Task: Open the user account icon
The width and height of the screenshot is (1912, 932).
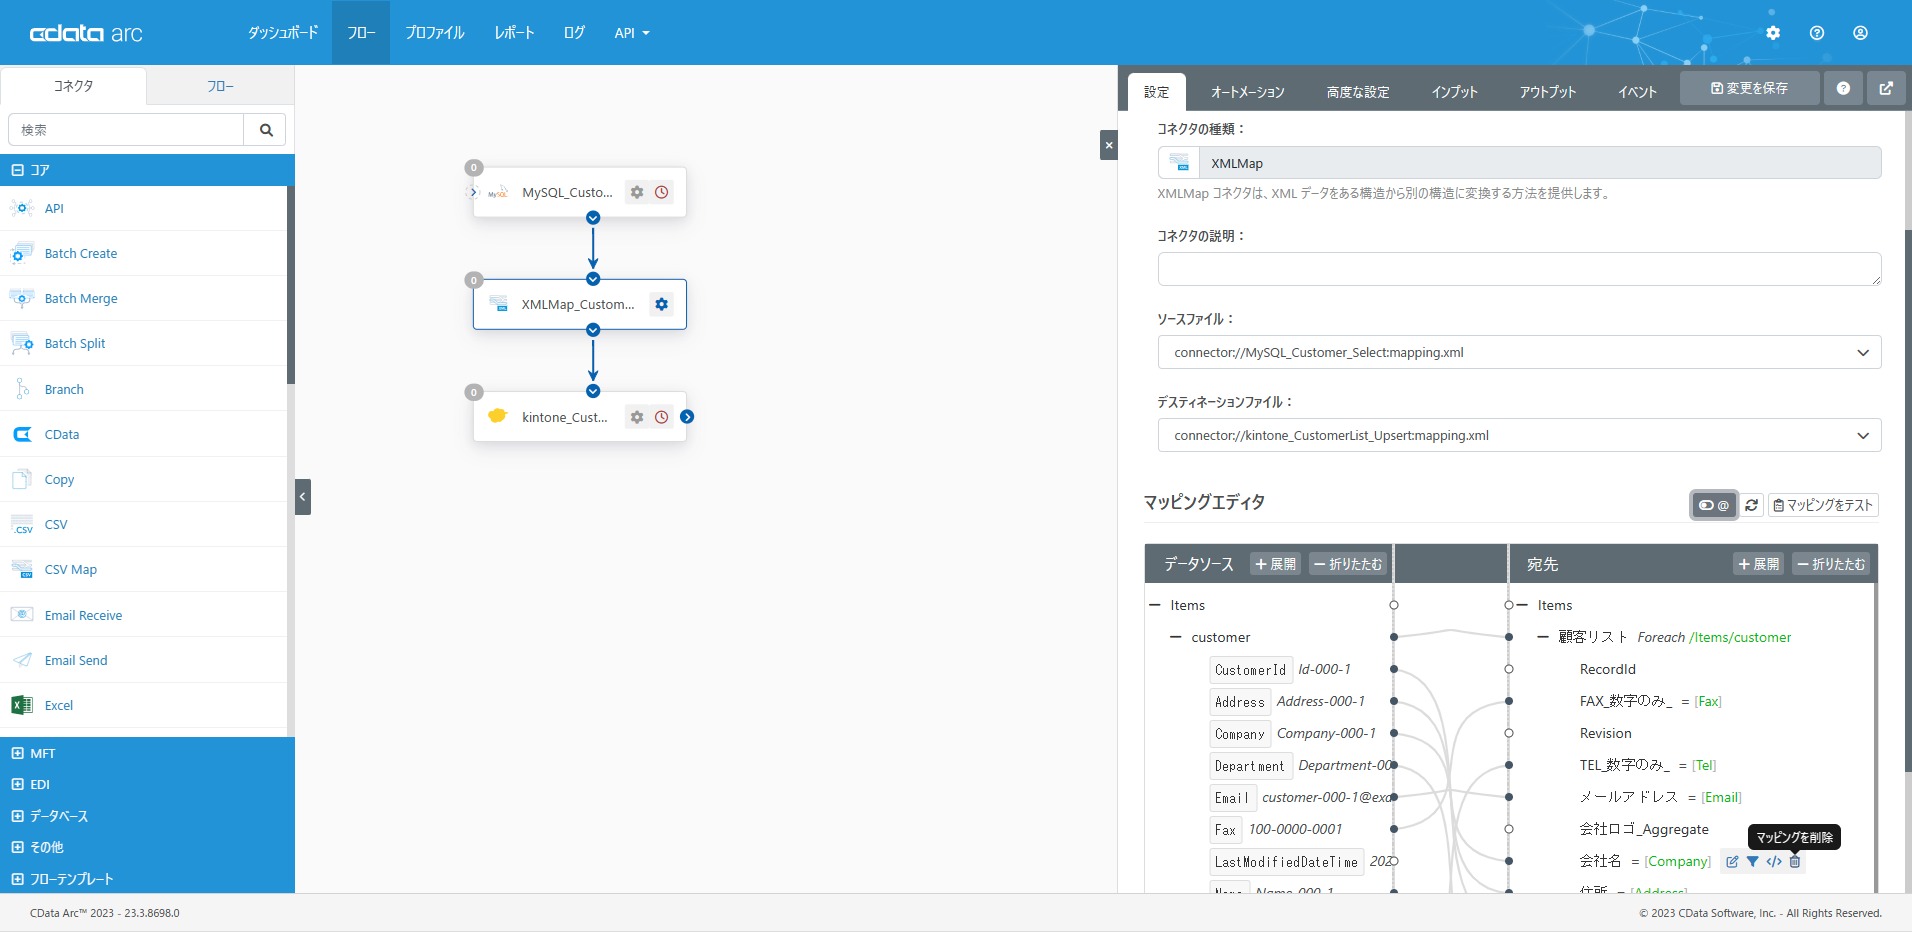Action: [1860, 33]
